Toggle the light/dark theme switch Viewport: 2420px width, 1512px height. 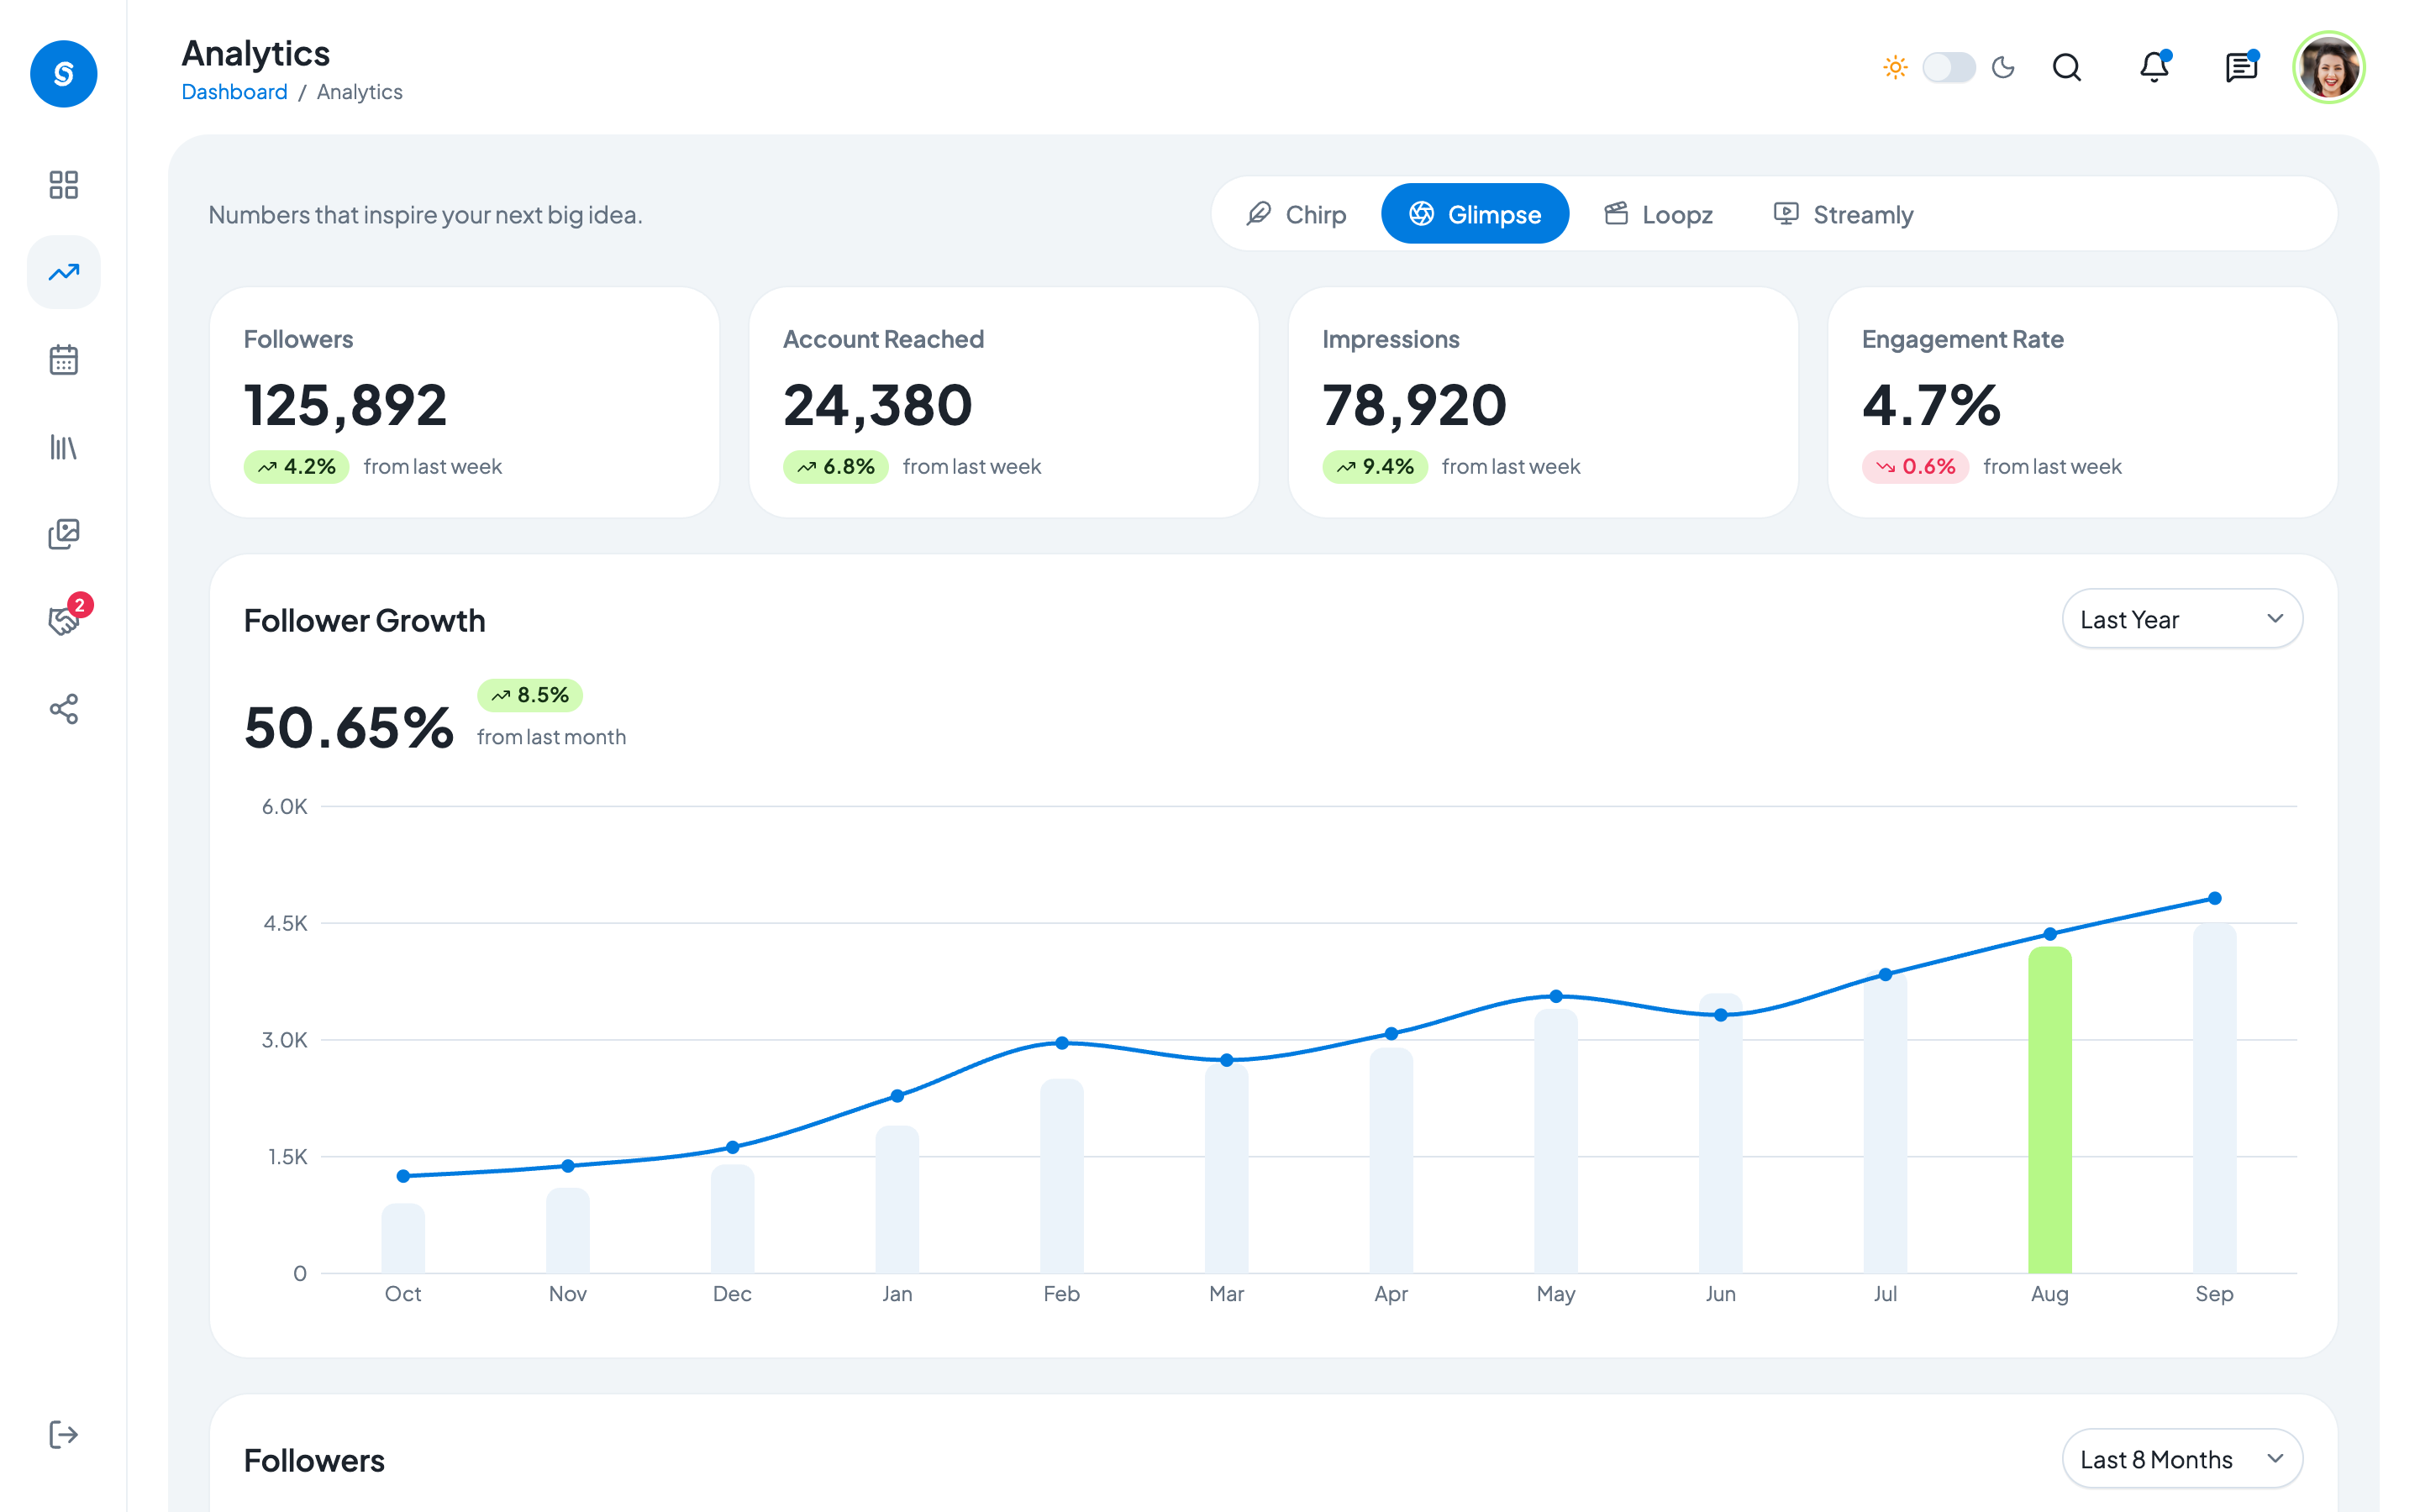point(1948,68)
